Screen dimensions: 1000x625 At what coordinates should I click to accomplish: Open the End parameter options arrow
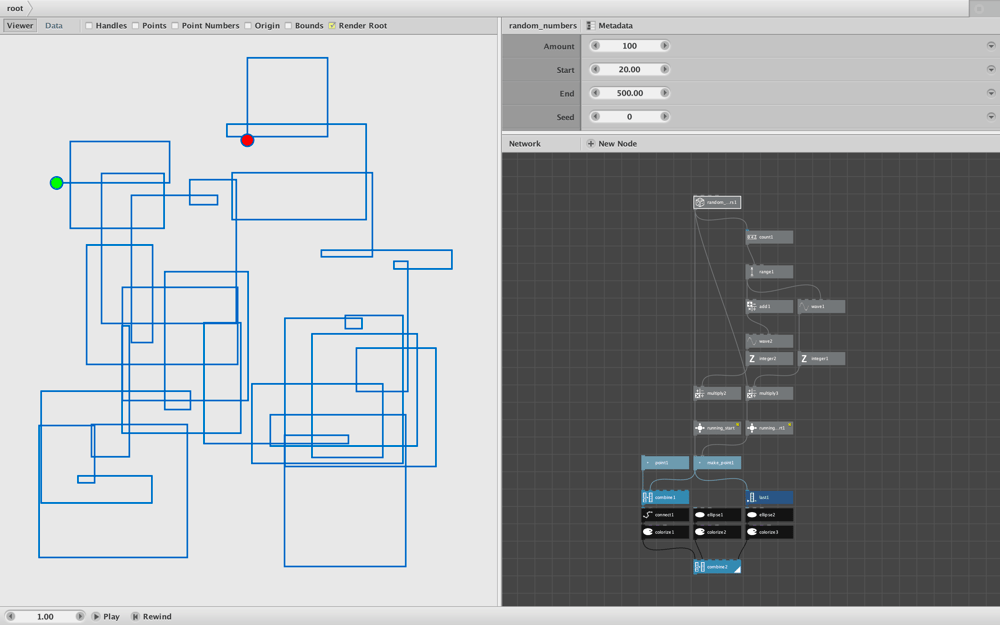[x=991, y=93]
